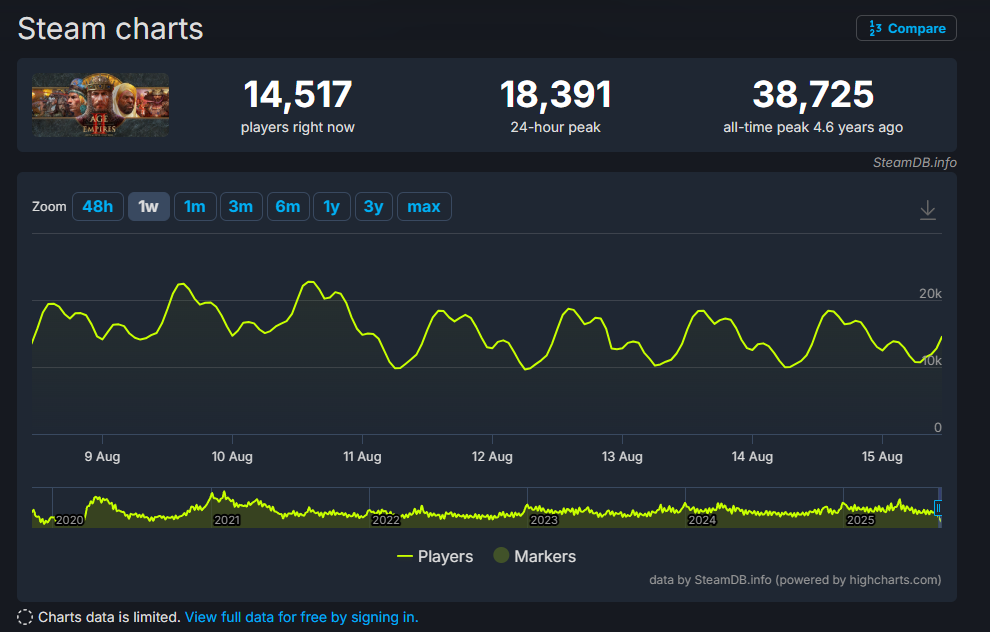Viewport: 990px width, 632px height.
Task: Select the 48h zoom range
Action: pos(98,206)
